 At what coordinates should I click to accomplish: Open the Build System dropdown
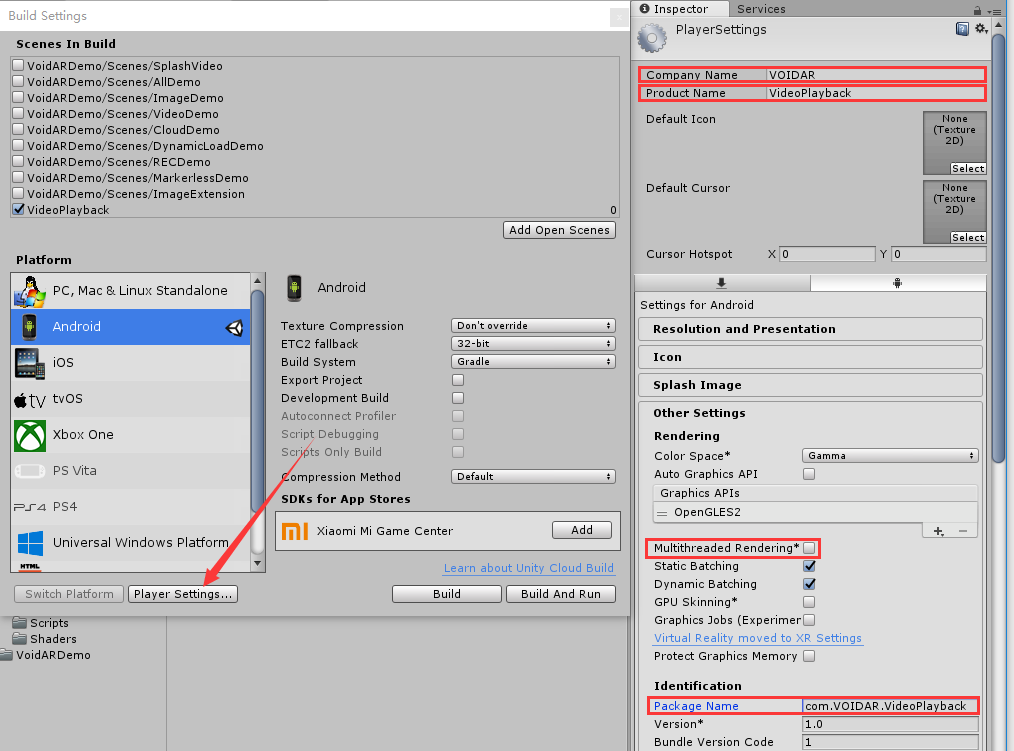533,362
